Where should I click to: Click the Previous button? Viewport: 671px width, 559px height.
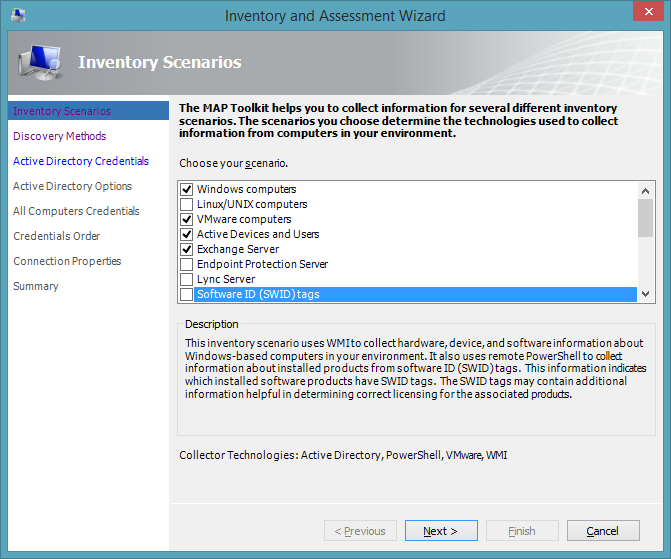pyautogui.click(x=360, y=531)
